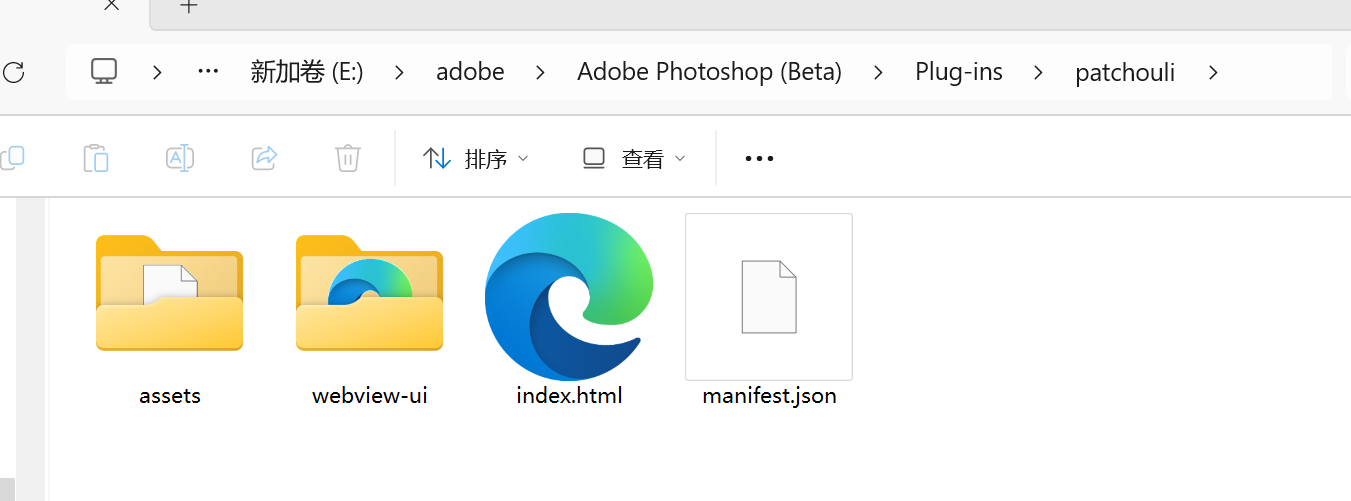Select the assets folder
The image size is (1351, 501).
coord(170,310)
